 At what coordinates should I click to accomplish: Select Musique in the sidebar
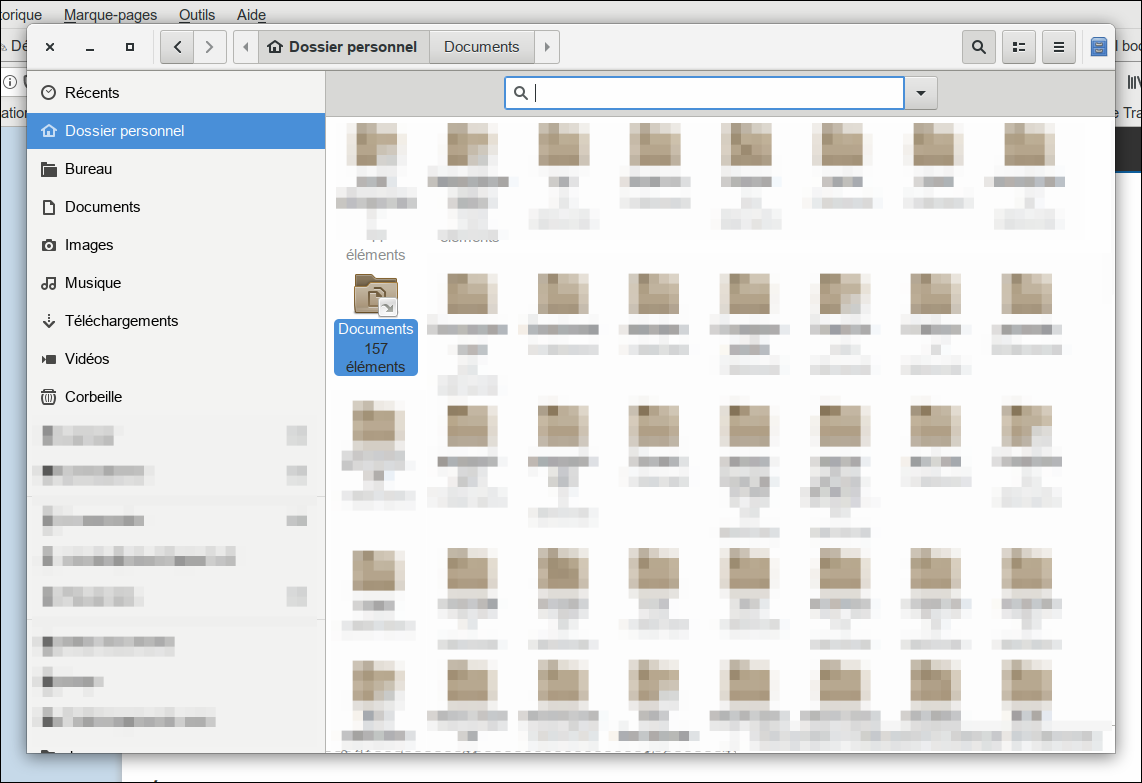pyautogui.click(x=92, y=283)
